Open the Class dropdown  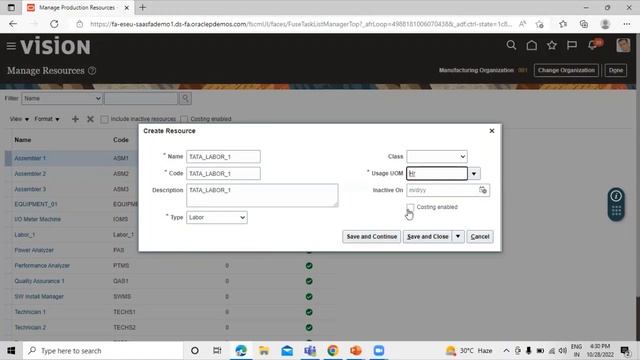pyautogui.click(x=437, y=157)
